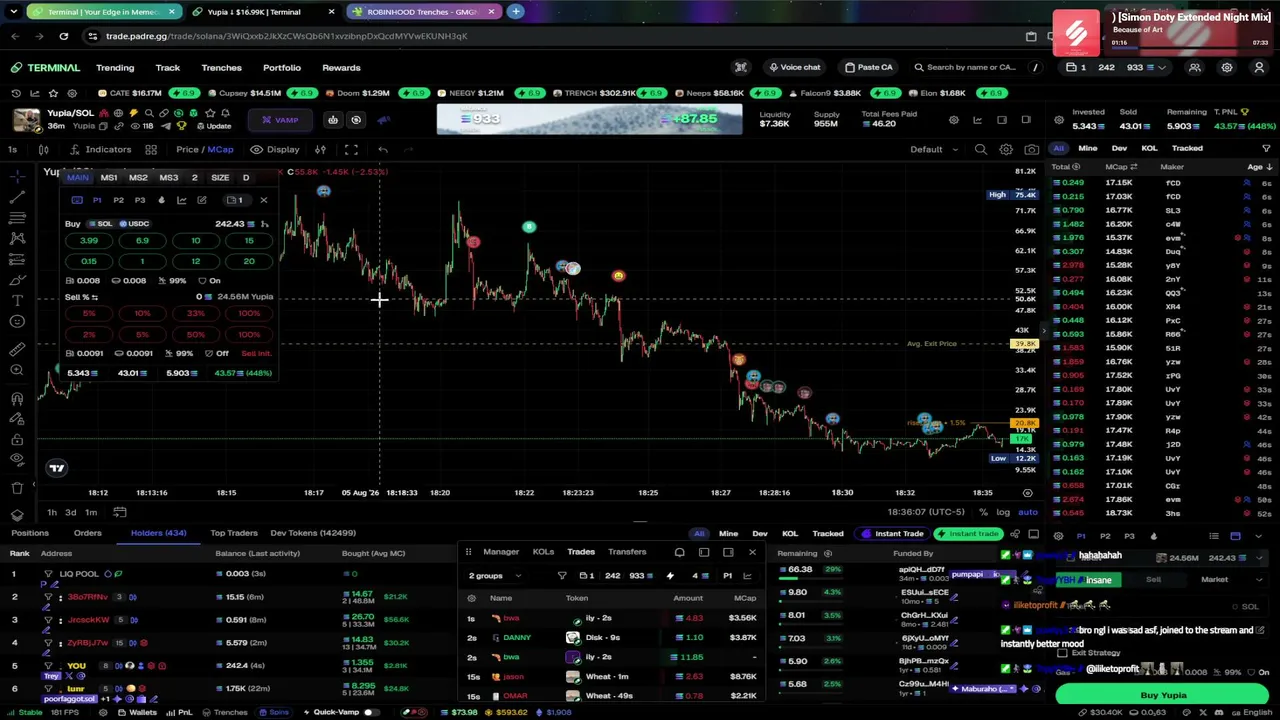The width and height of the screenshot is (1280, 720).
Task: Click the sell 33% button
Action: (195, 314)
